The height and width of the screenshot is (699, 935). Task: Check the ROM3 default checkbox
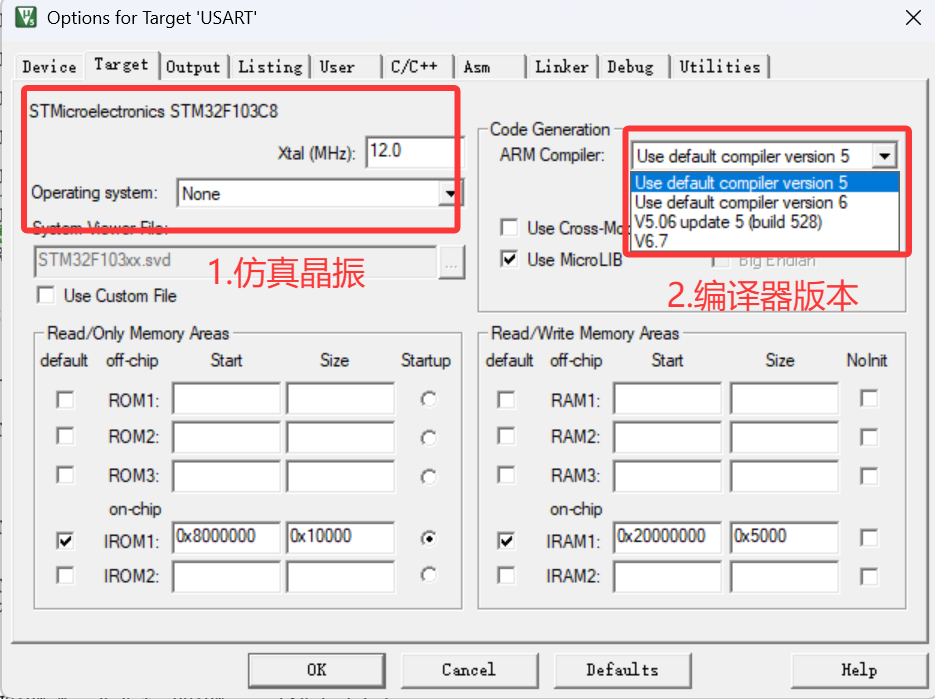pos(65,475)
